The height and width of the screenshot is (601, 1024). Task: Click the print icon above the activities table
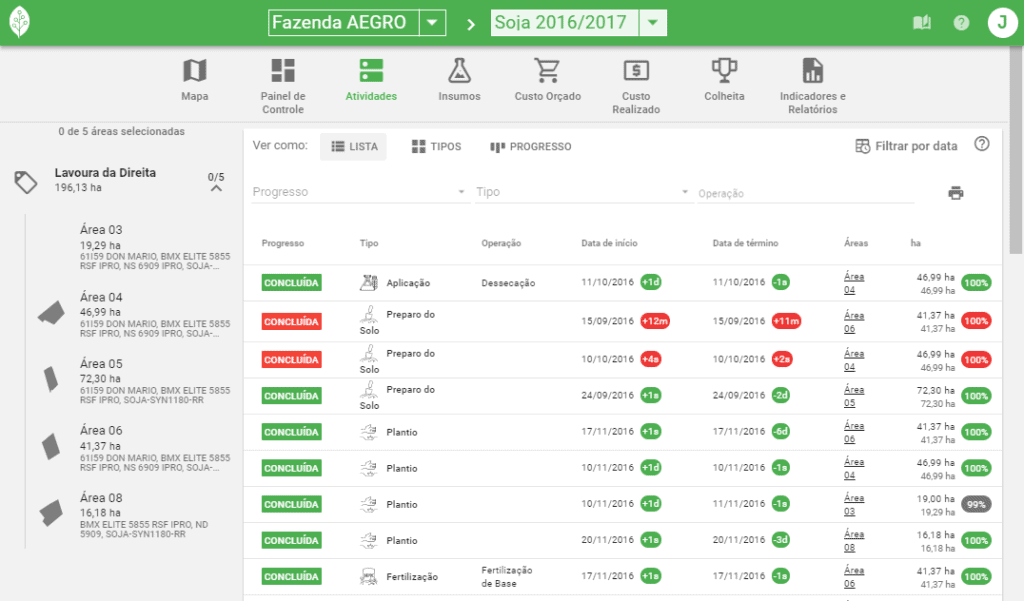tap(956, 192)
